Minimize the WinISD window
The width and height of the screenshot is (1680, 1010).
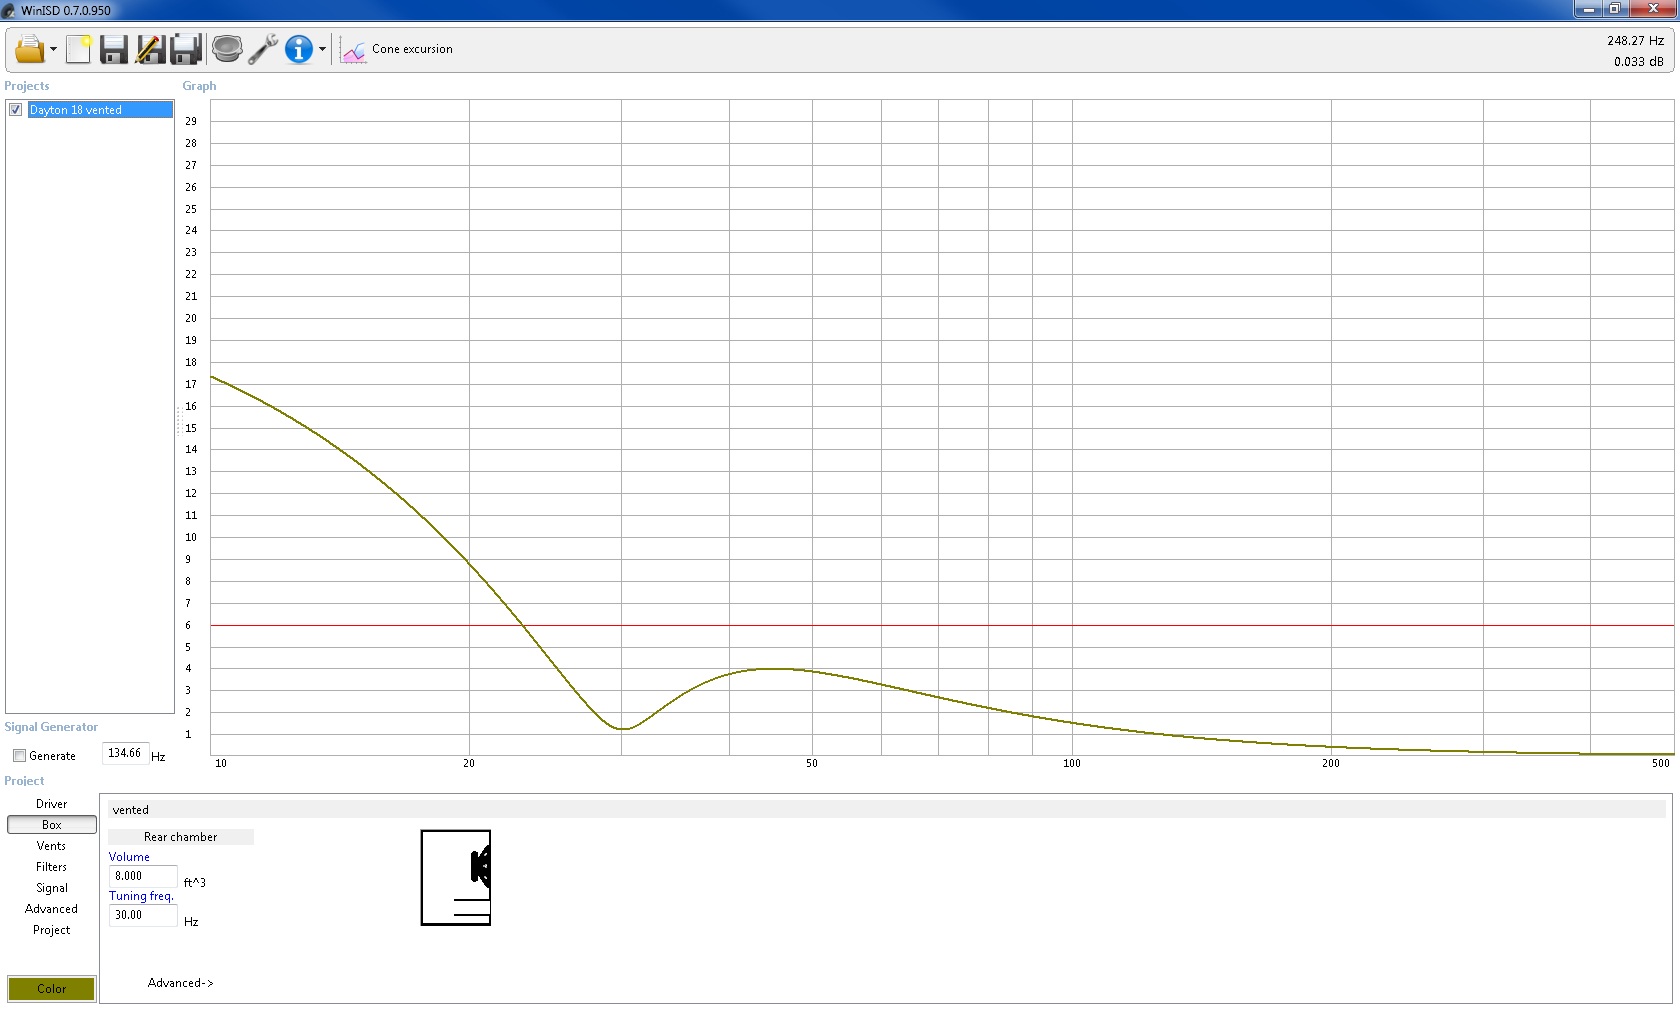tap(1588, 9)
